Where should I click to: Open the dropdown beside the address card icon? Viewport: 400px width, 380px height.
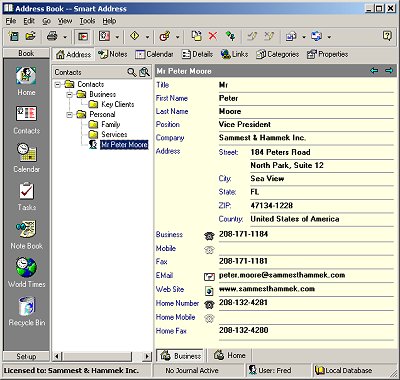117,37
